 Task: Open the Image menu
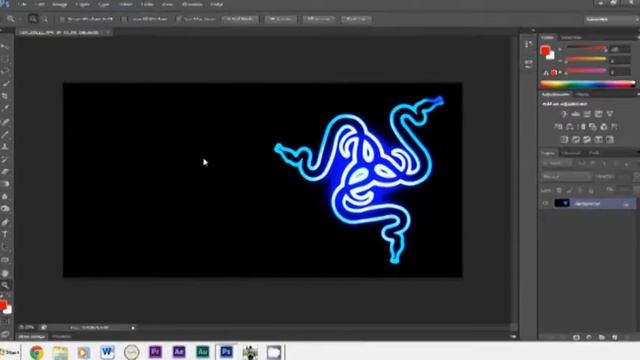(60, 4)
